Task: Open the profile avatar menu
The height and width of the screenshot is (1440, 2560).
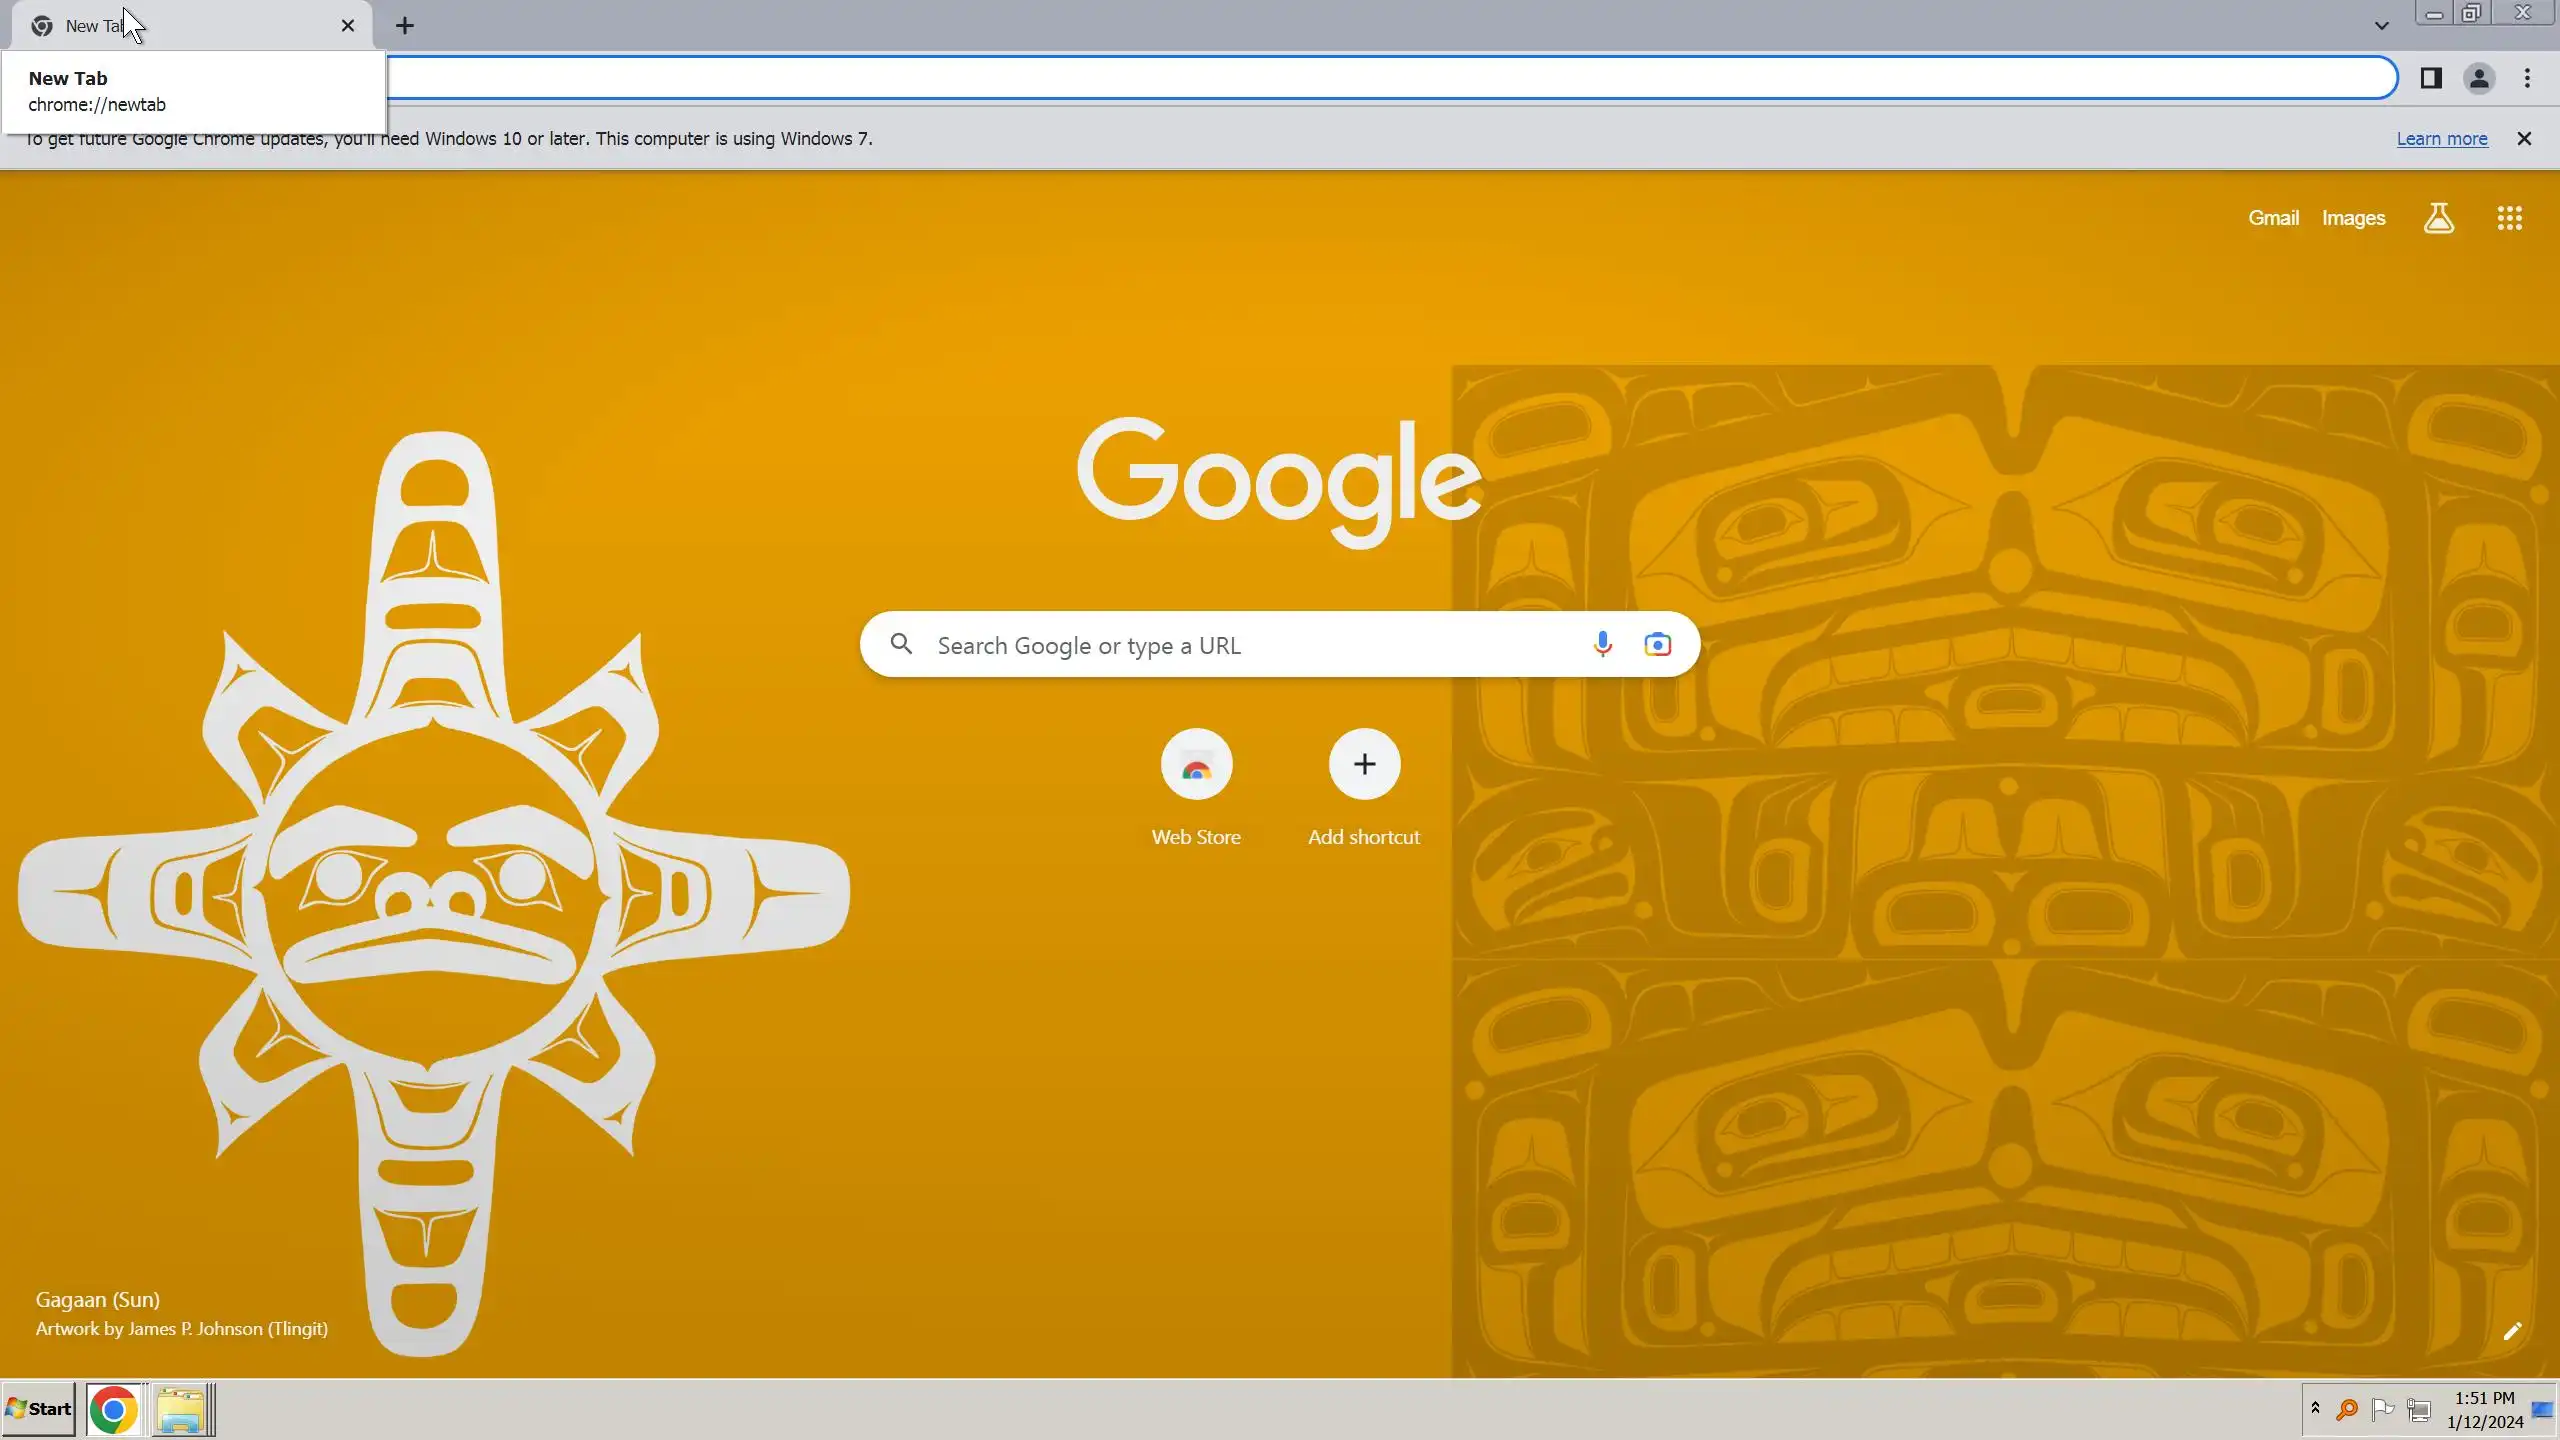Action: point(2479,78)
